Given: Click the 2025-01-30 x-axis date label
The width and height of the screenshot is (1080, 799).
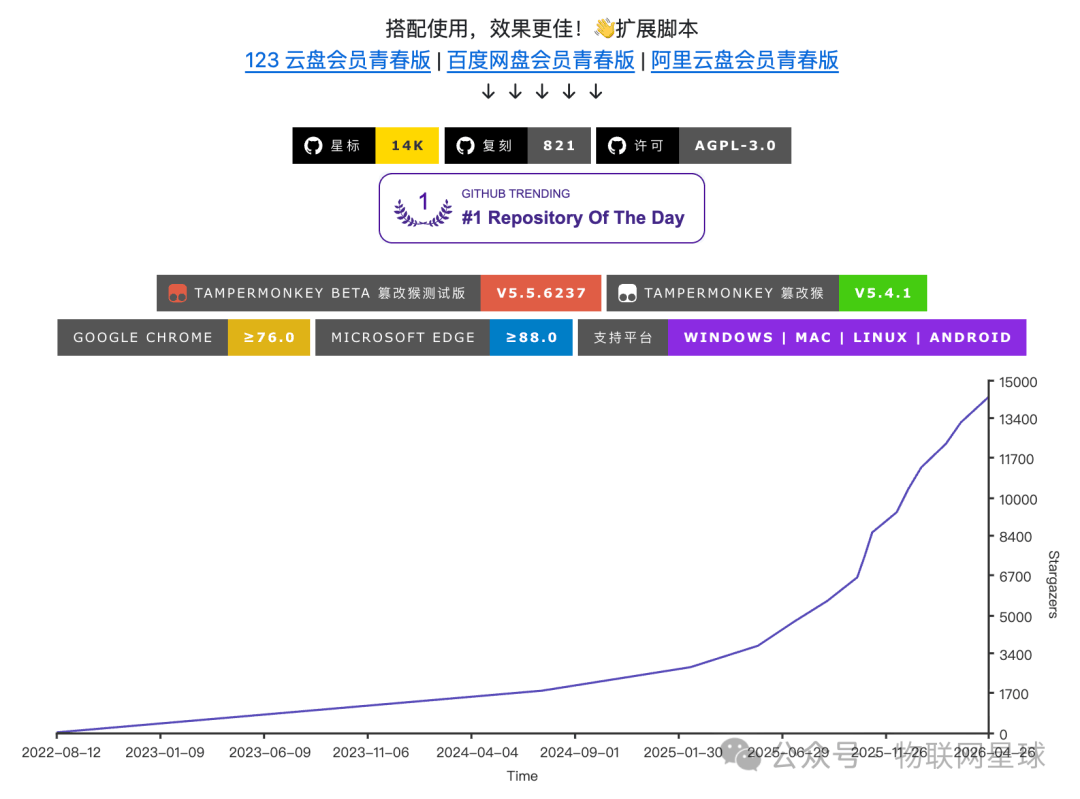Looking at the screenshot, I should 683,752.
